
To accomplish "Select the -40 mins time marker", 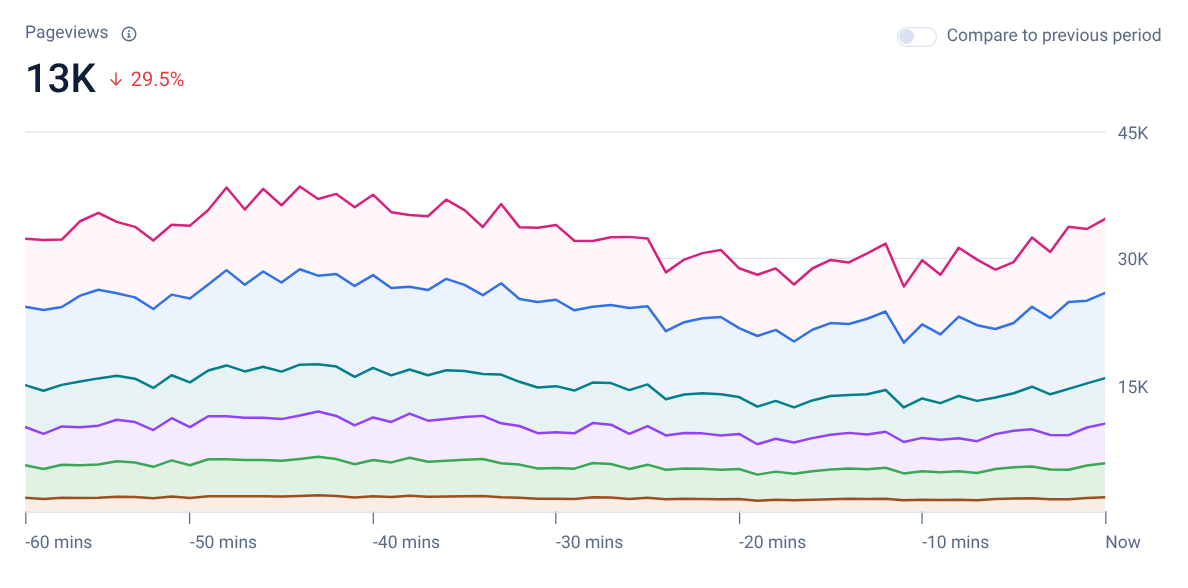I will (x=406, y=543).
